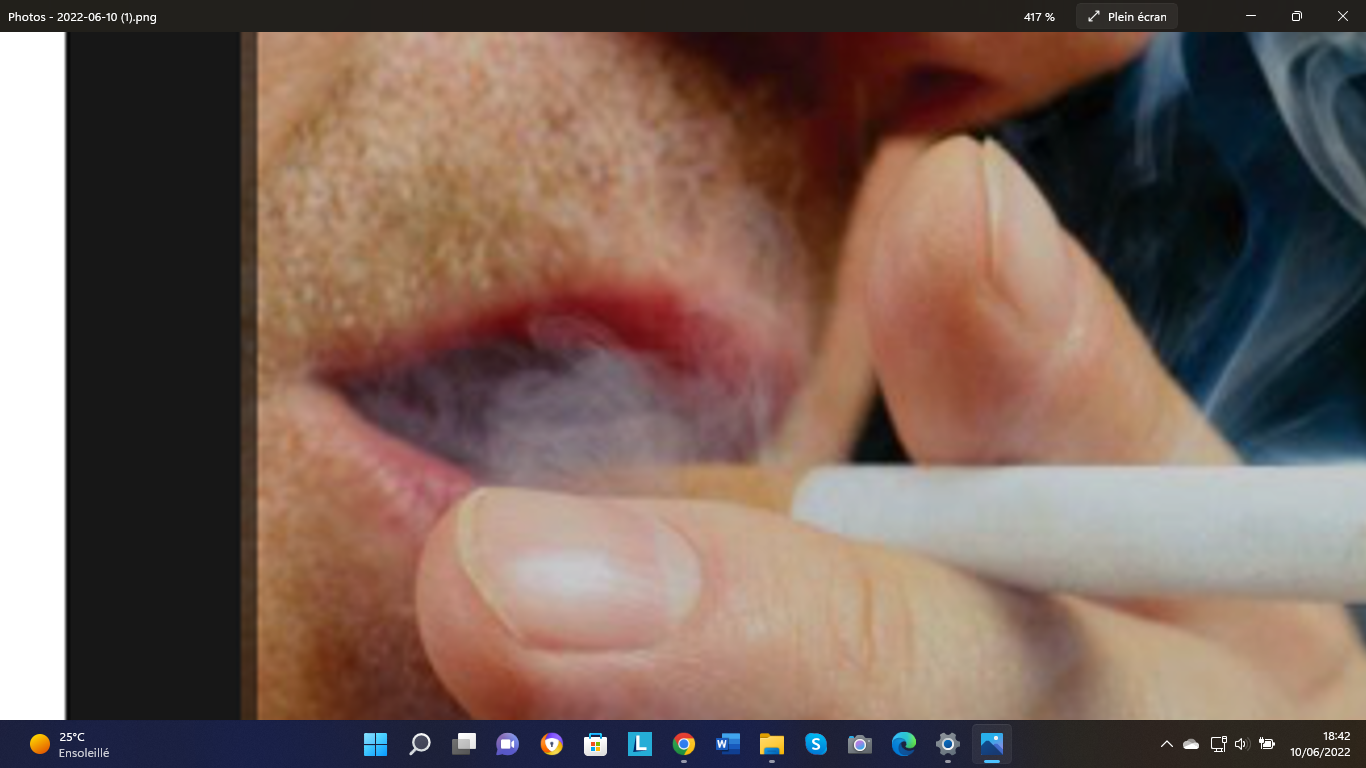
Task: Click the volume speaker tray icon
Action: (1242, 744)
